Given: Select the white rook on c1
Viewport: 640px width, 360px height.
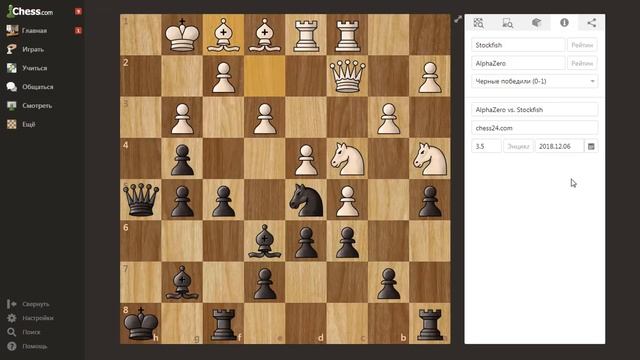Looking at the screenshot, I should click(347, 35).
